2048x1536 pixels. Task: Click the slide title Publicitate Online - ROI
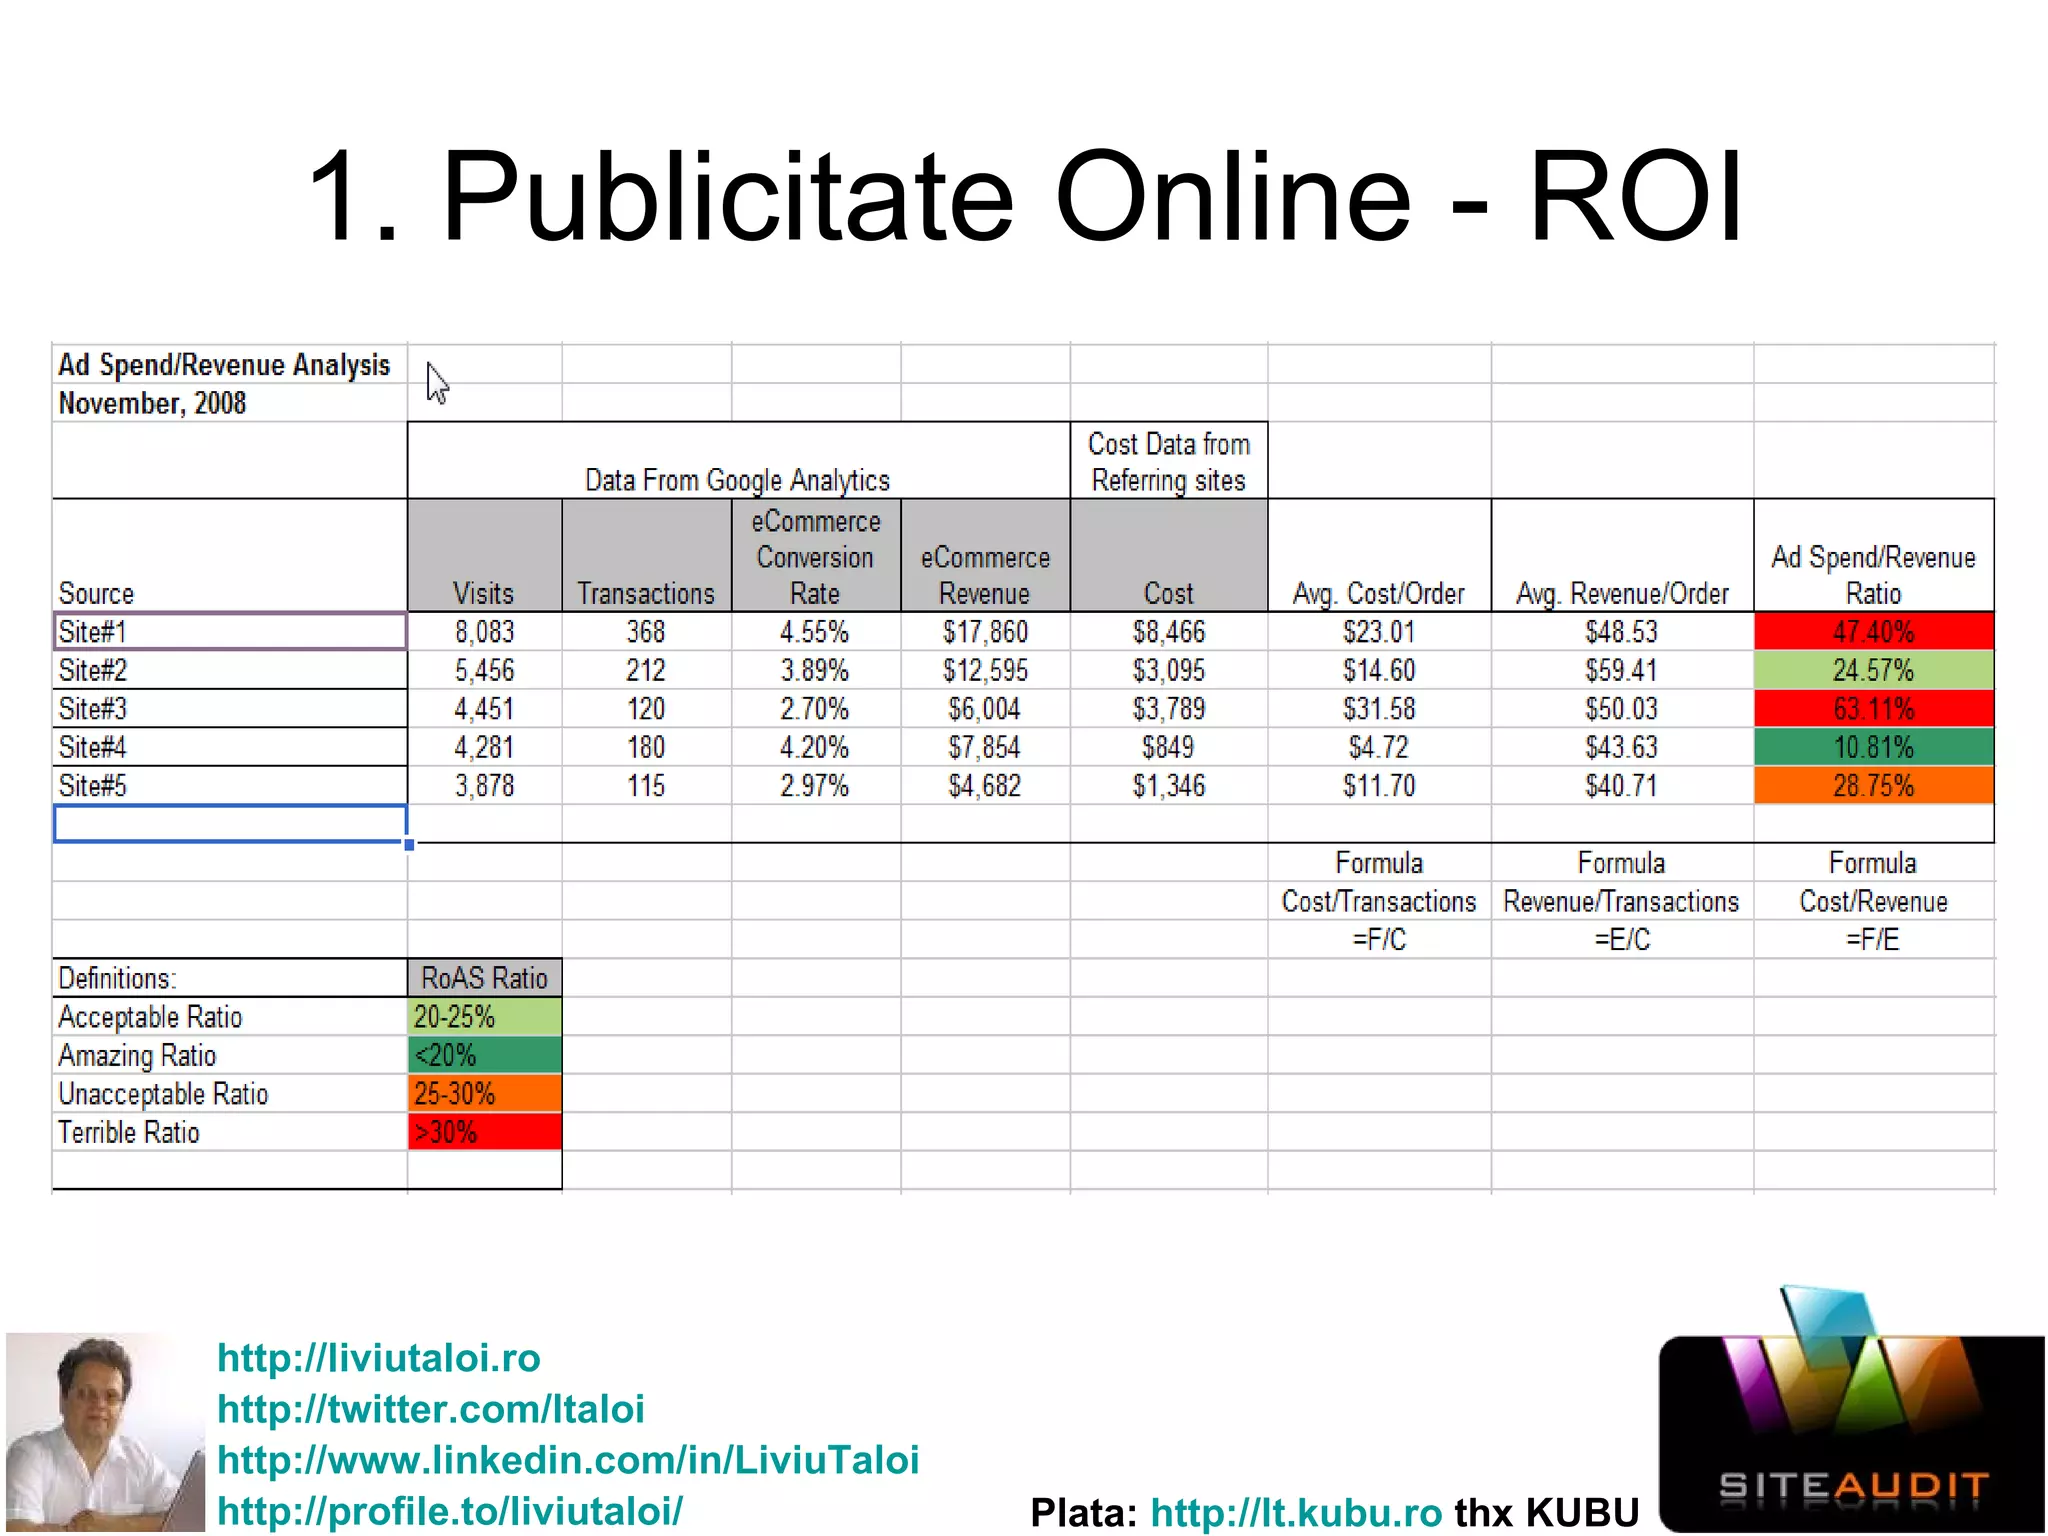(1025, 195)
